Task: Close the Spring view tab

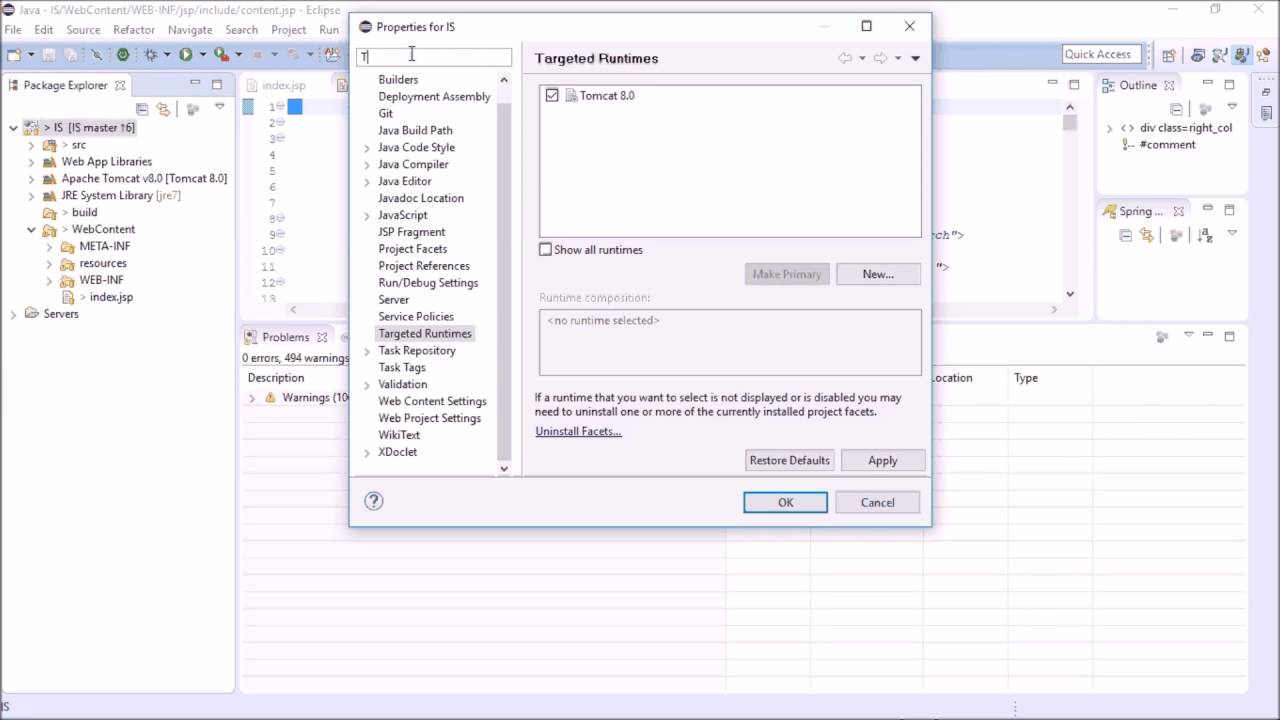Action: pos(1178,211)
